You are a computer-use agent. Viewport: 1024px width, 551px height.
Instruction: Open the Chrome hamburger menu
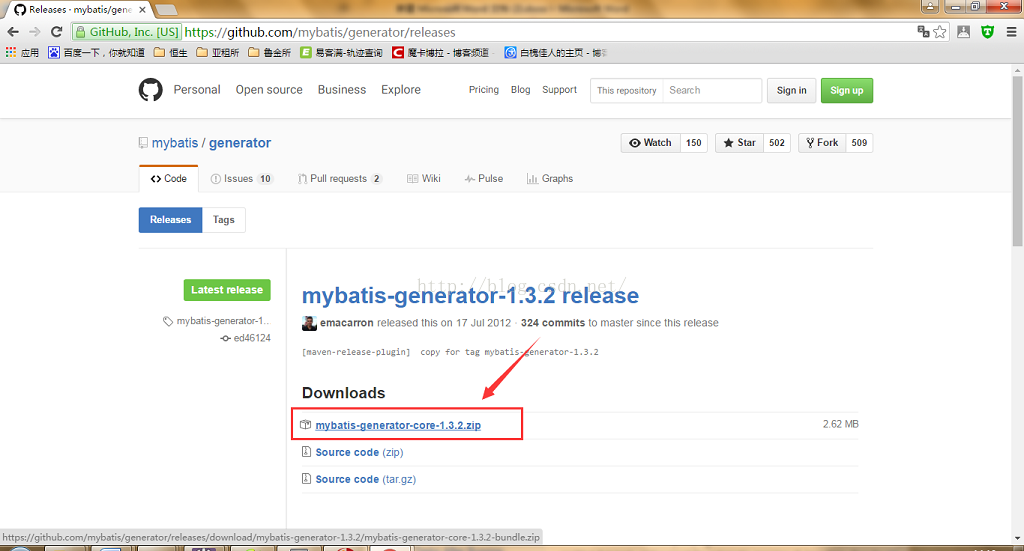(x=1011, y=32)
